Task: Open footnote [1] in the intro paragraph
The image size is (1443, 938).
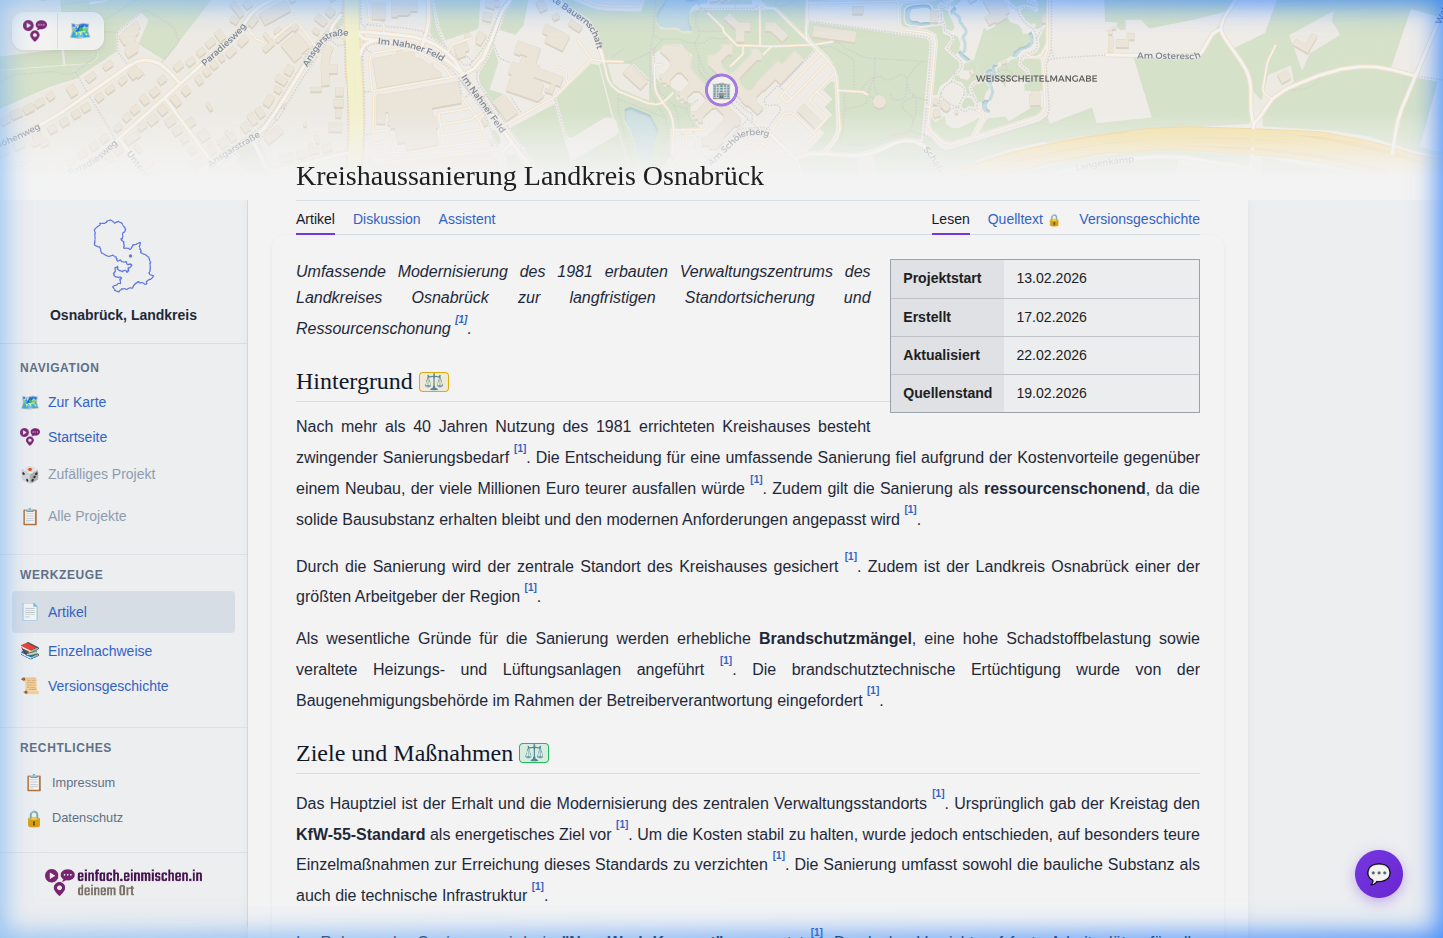Action: point(461,318)
